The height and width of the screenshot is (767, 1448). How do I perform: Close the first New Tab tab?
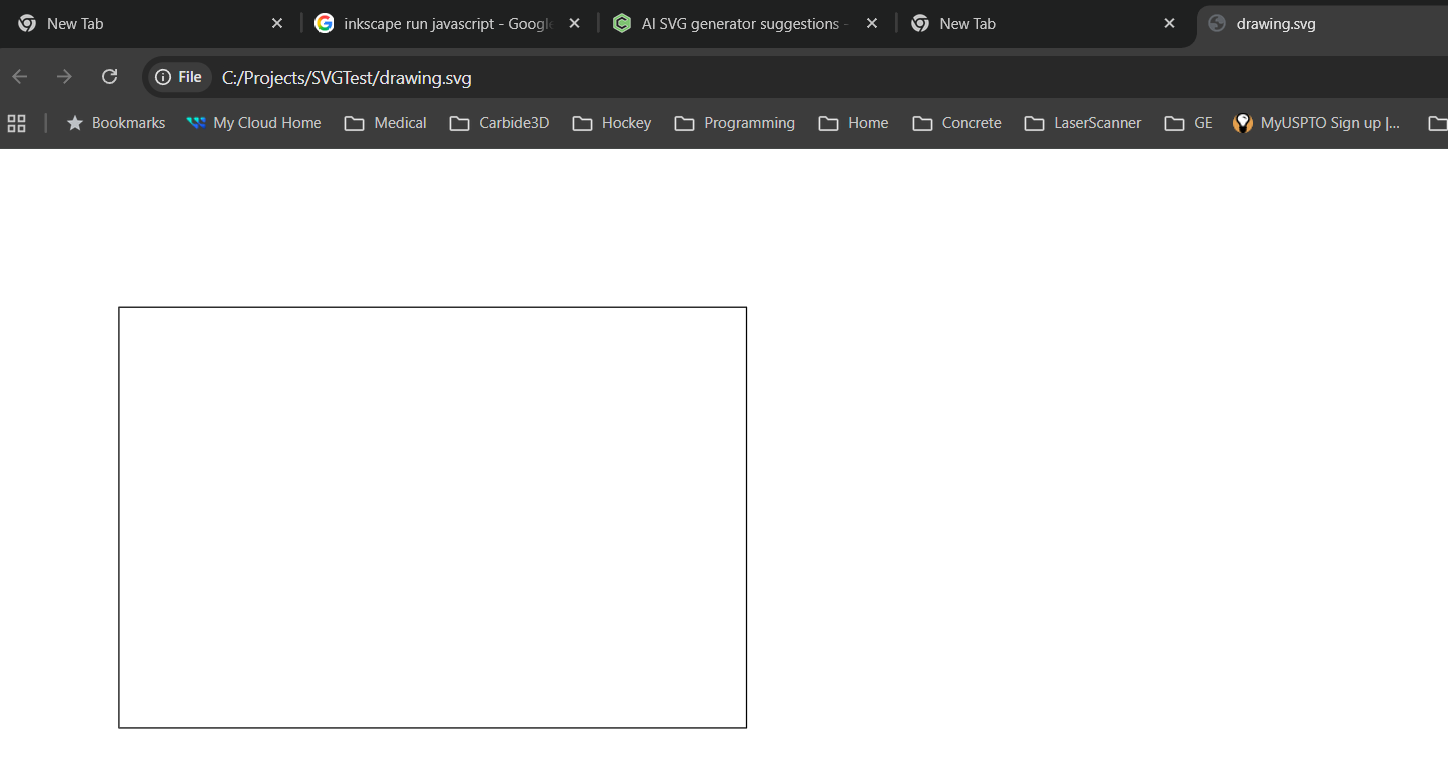tap(277, 23)
